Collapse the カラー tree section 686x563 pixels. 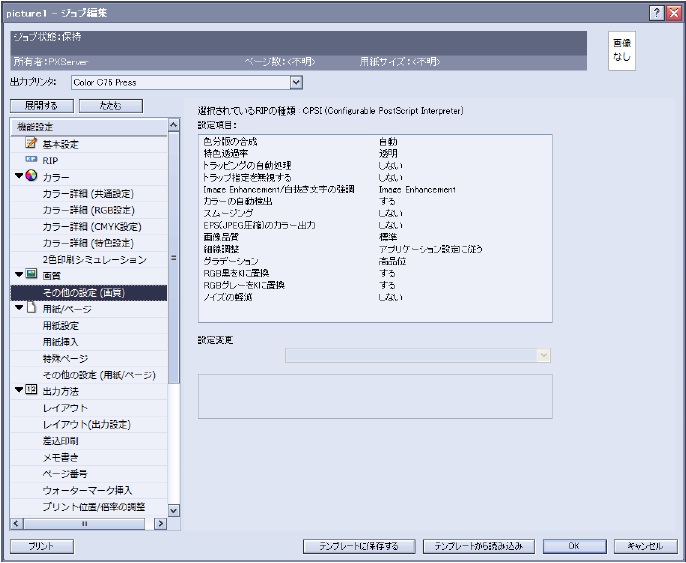[18, 177]
